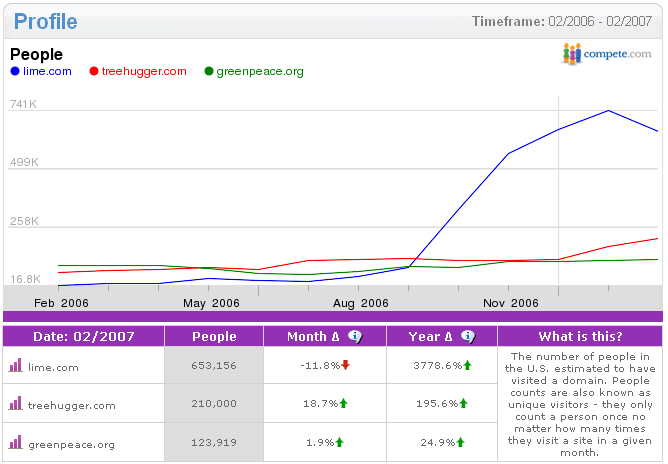Click the Timeframe: 02/2006 - 02/2007 text
Screen dimensions: 668x464
(x=561, y=21)
